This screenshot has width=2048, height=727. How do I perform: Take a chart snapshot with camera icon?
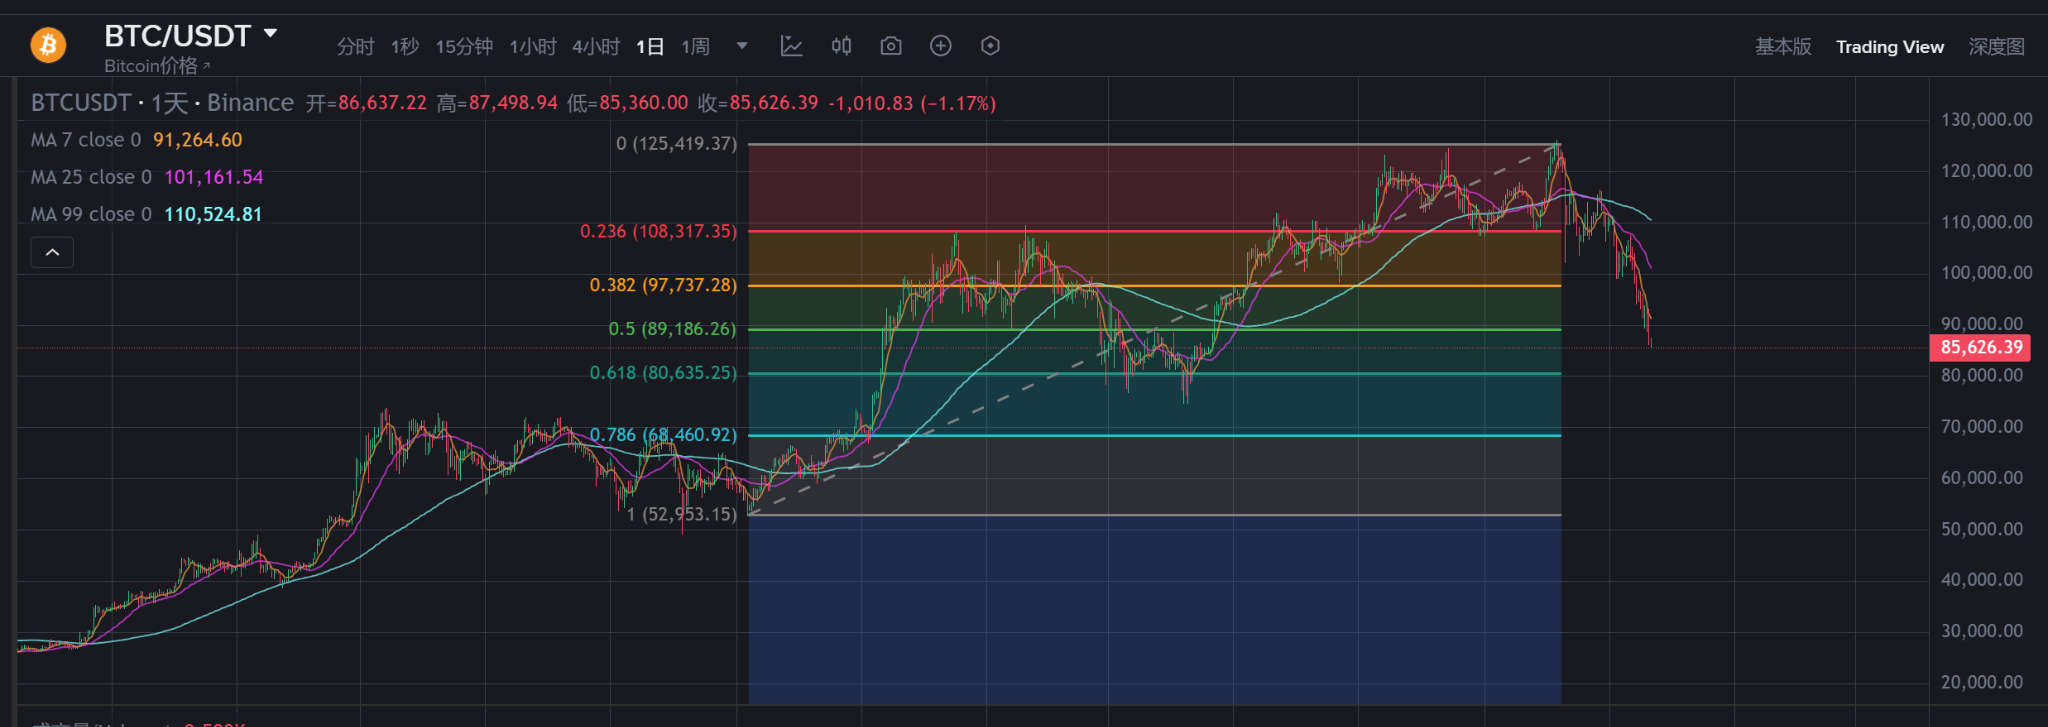tap(890, 46)
